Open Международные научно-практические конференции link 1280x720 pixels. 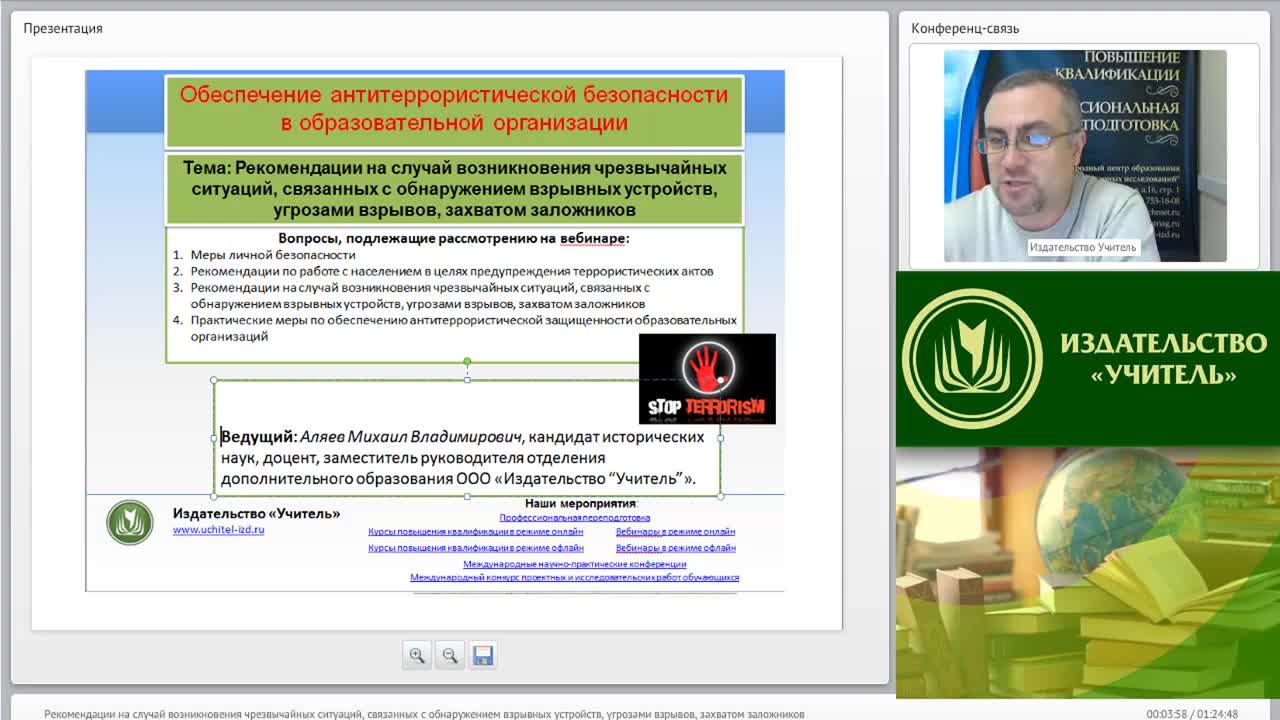pos(575,564)
